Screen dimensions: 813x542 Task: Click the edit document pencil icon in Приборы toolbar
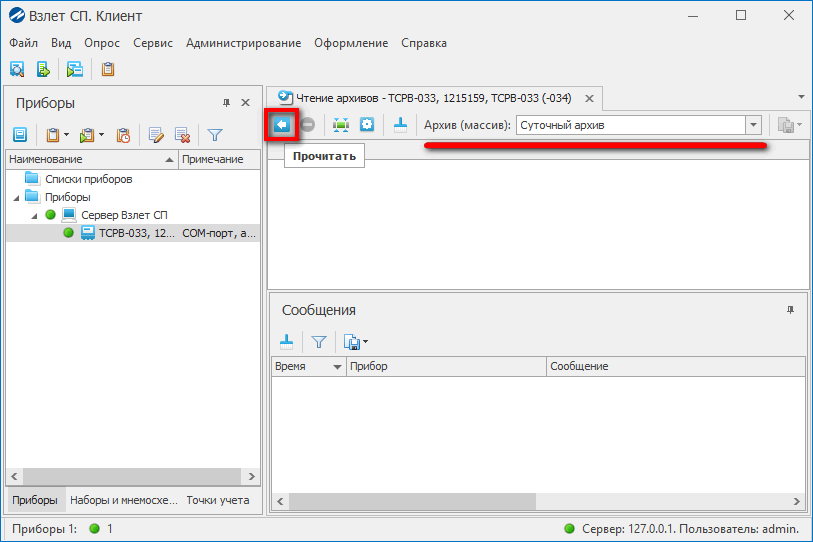(x=156, y=135)
